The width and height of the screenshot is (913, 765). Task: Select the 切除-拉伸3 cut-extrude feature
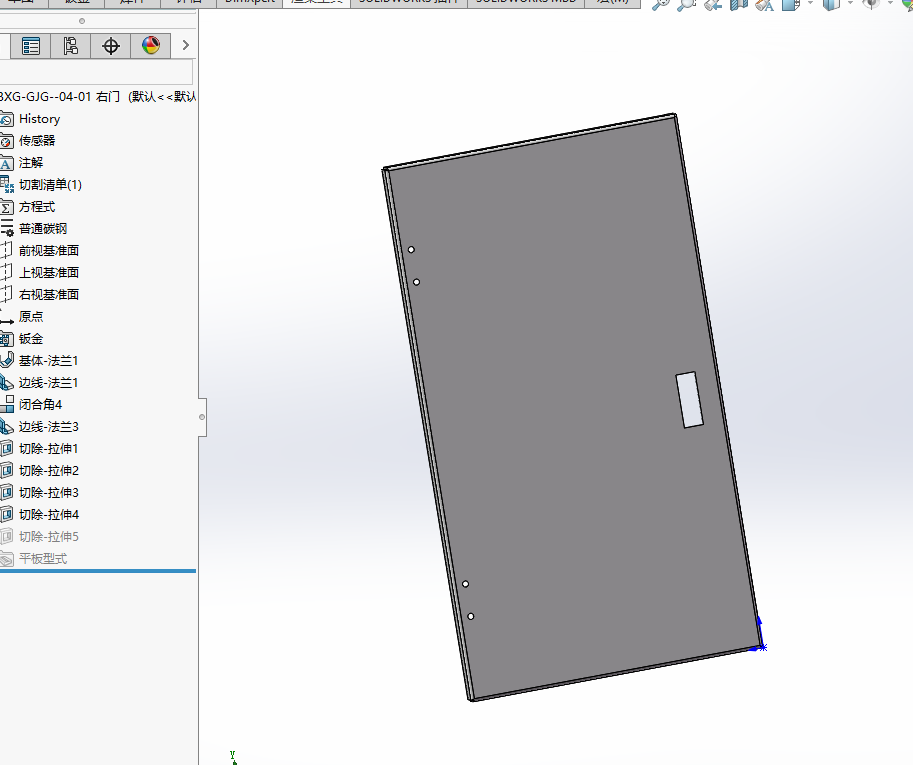[48, 493]
